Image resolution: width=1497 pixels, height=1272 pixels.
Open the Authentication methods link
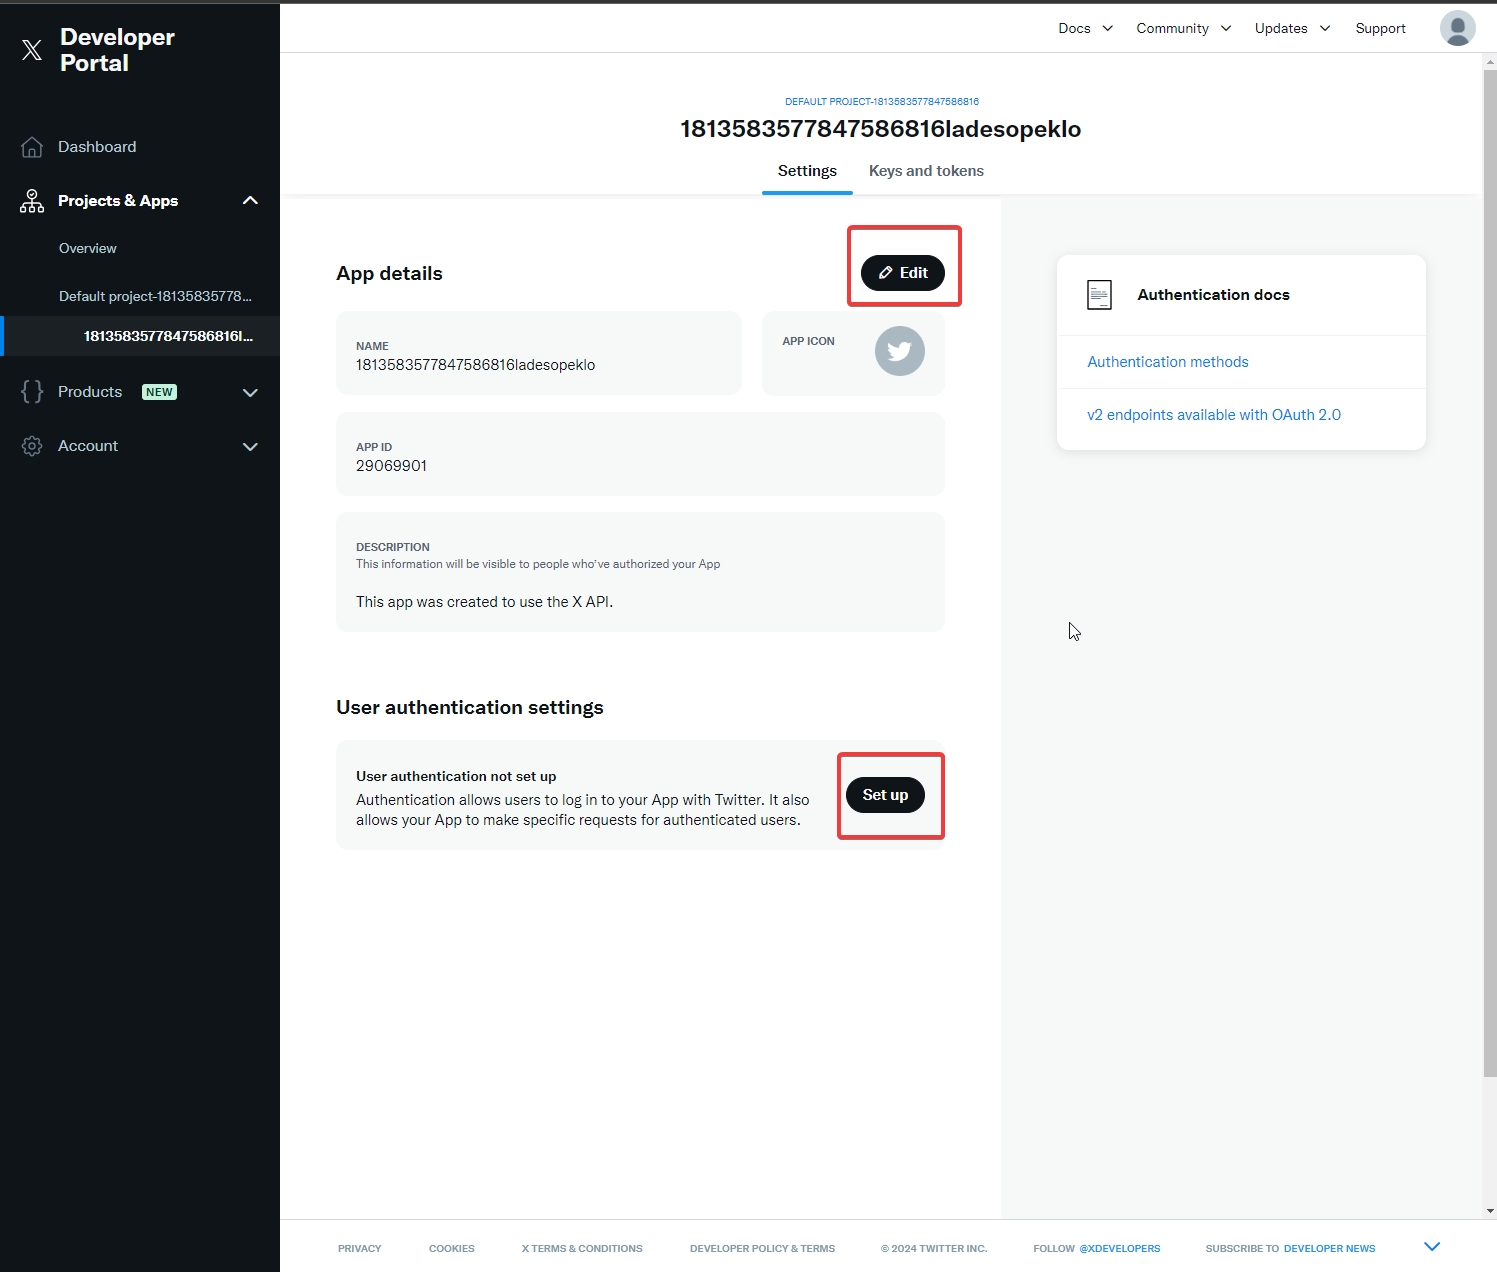(1167, 362)
